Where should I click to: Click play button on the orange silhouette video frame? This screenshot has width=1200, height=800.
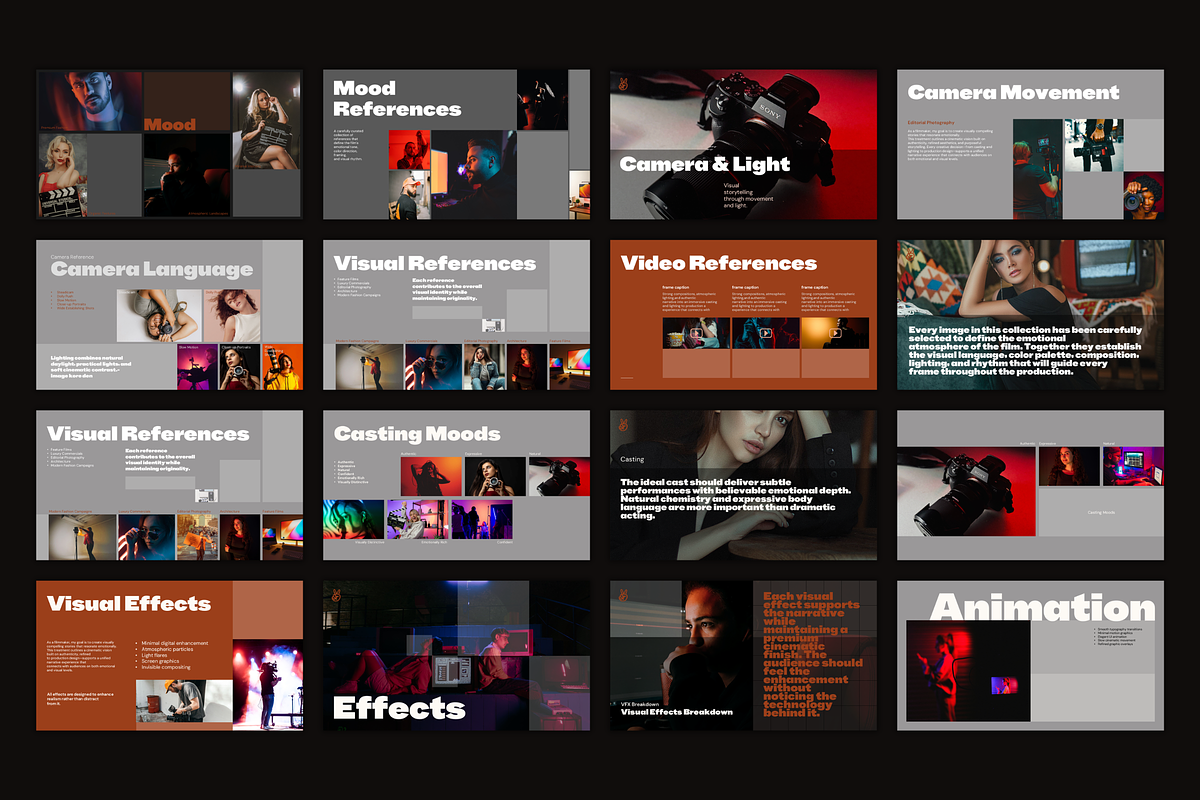tap(835, 334)
